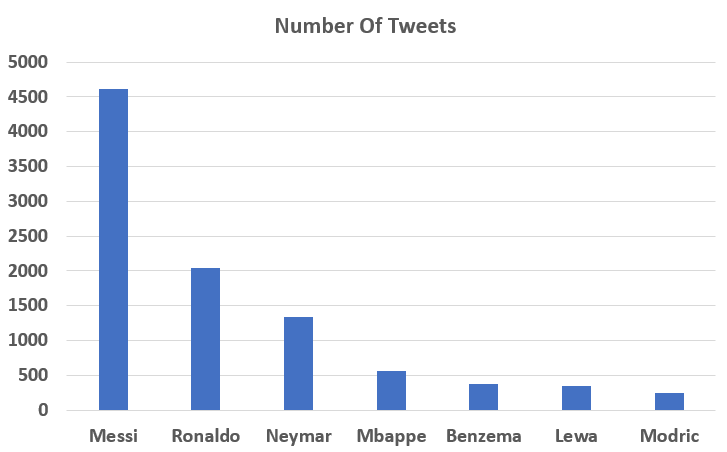Click the Modric bar
Screen dimensions: 727x452
[669, 401]
